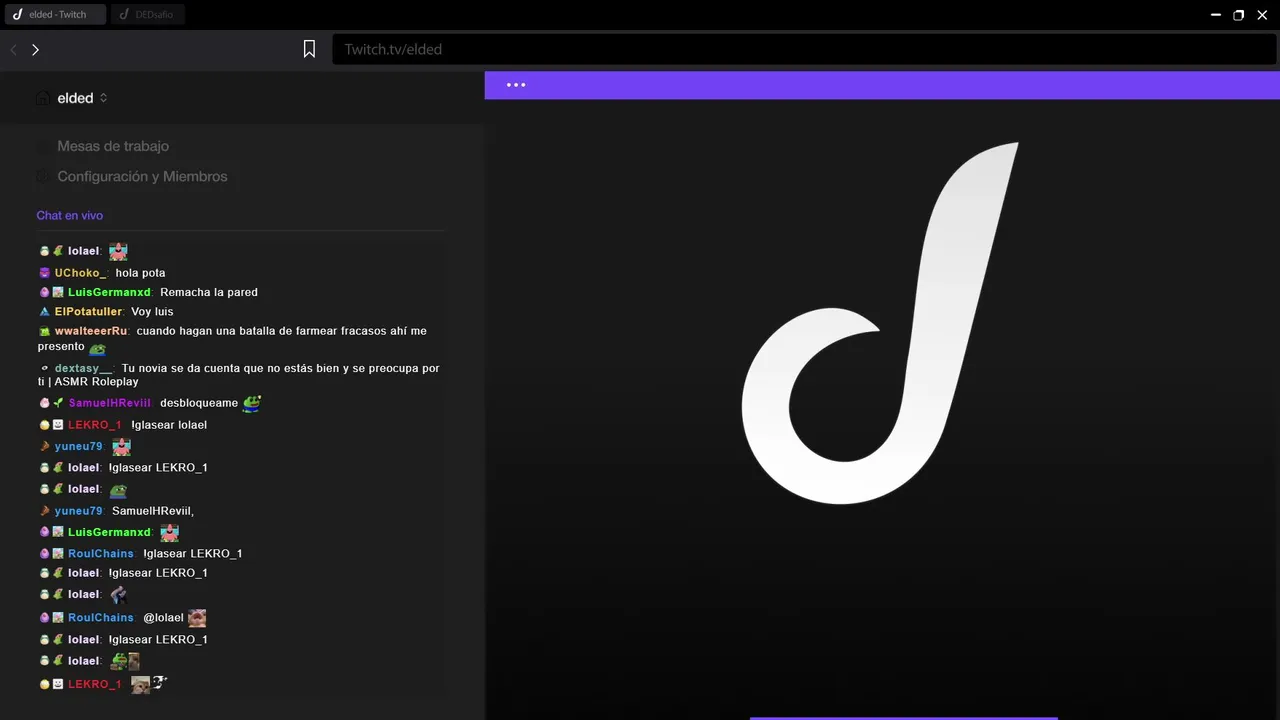Open UChoko_ user profile in chat

(x=81, y=273)
